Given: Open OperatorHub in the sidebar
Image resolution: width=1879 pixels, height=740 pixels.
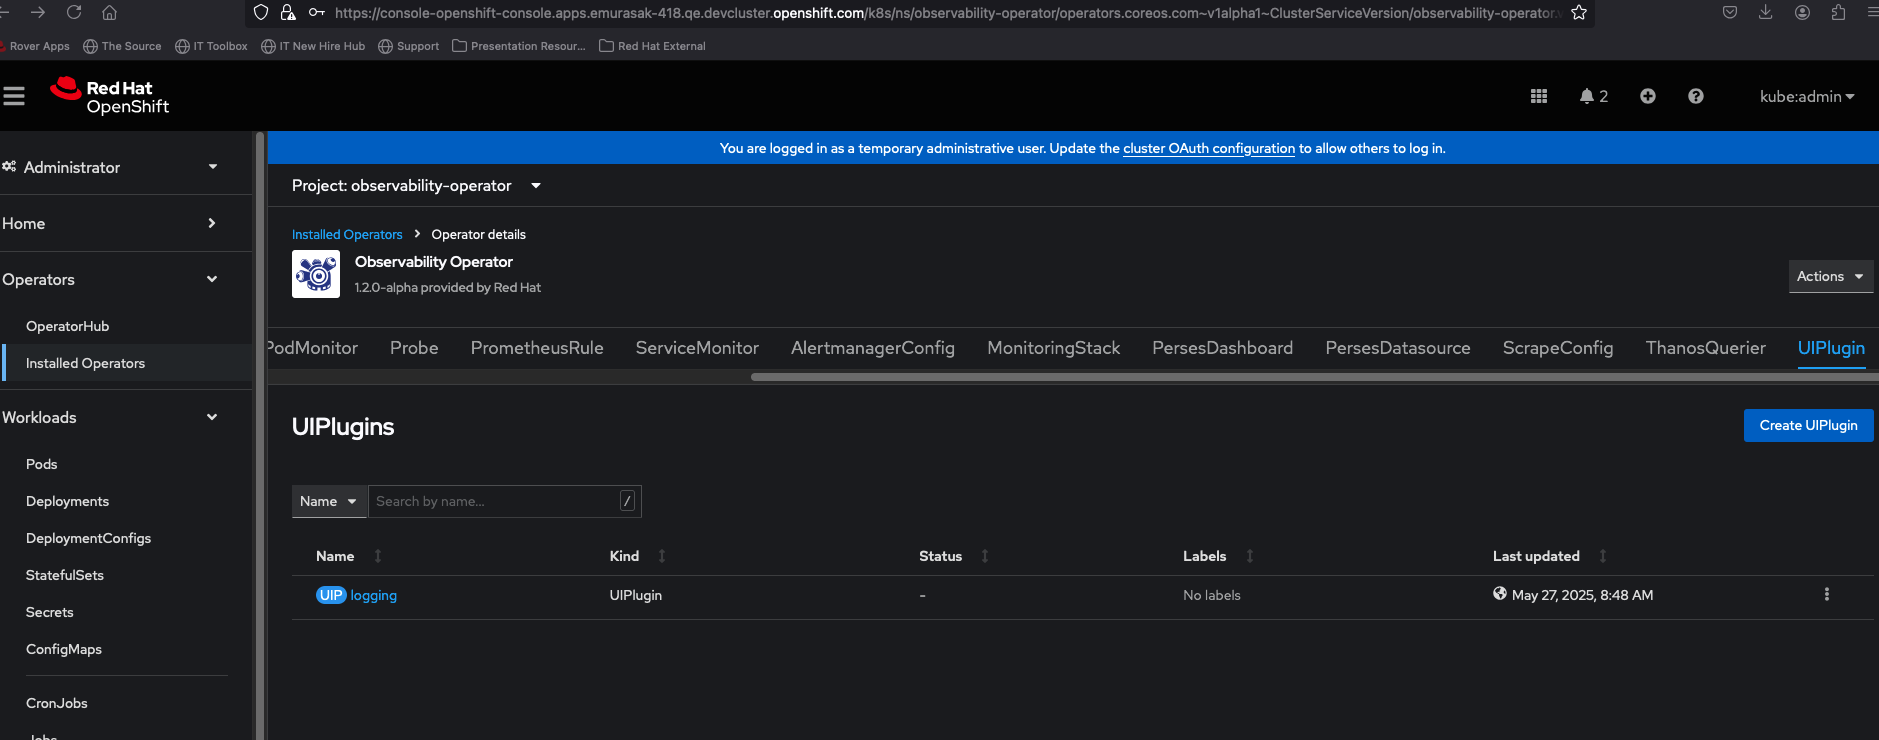Looking at the screenshot, I should click(x=67, y=326).
